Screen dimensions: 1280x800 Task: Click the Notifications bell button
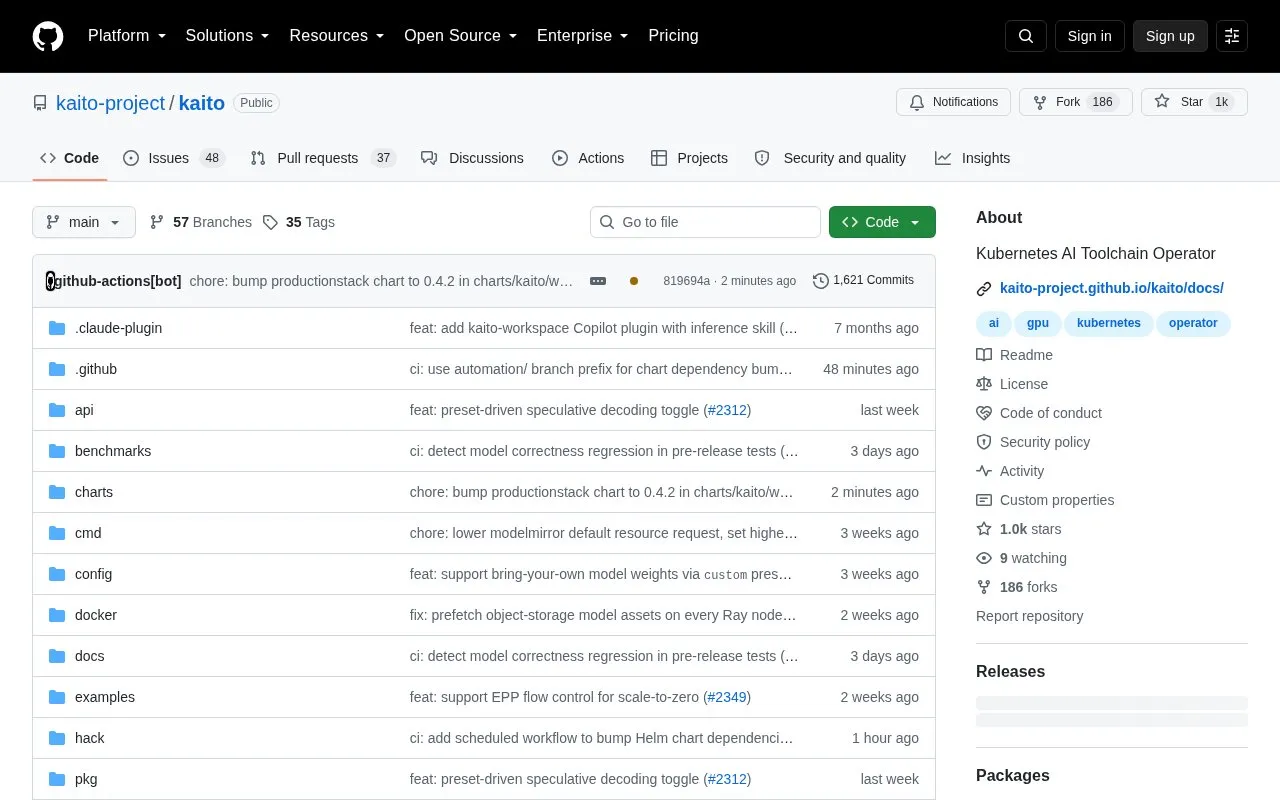pos(954,102)
